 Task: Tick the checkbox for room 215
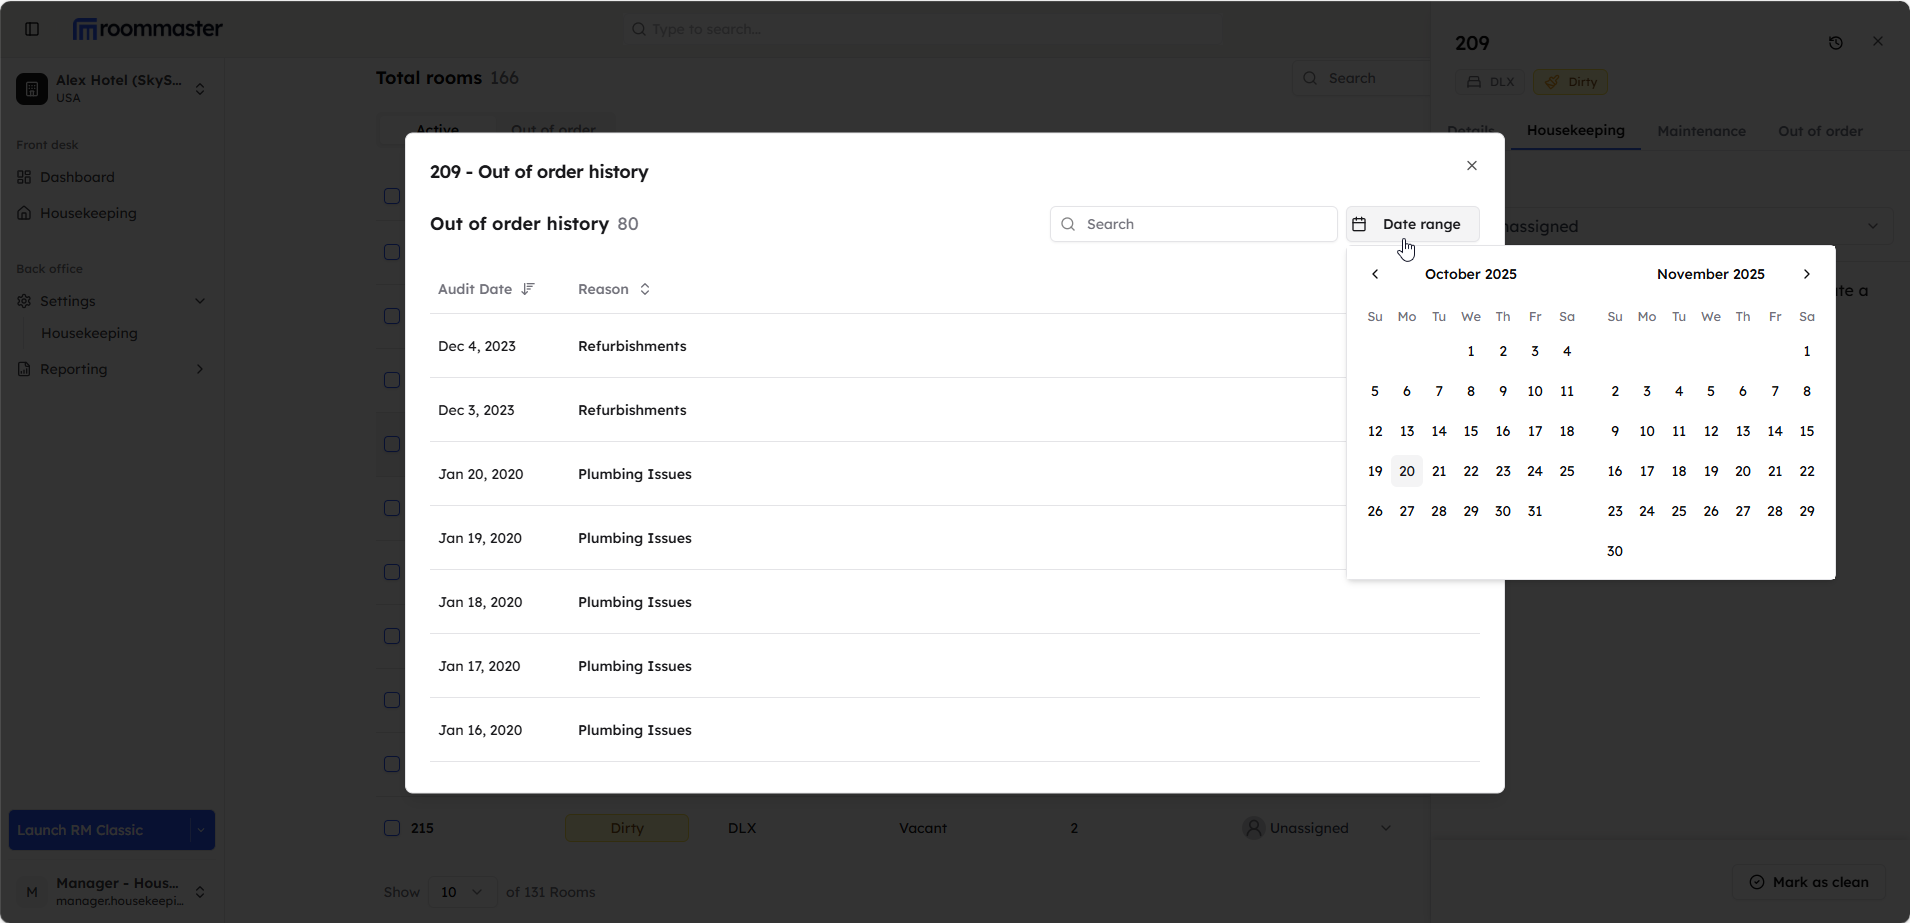coord(392,828)
